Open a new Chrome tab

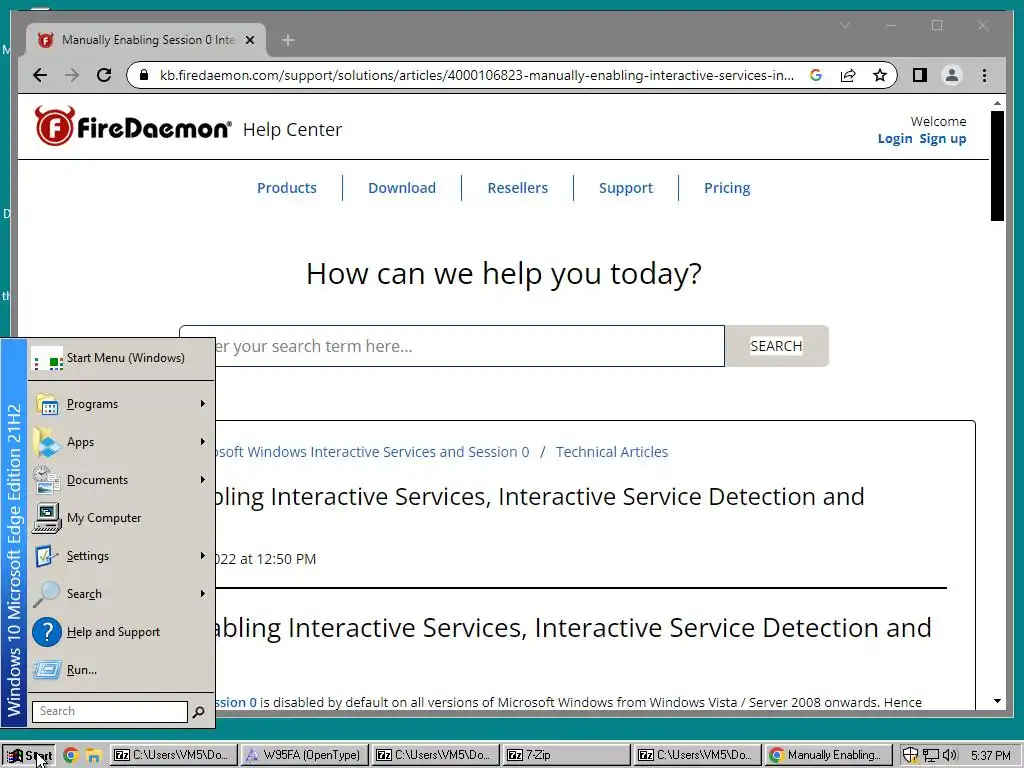click(x=288, y=40)
